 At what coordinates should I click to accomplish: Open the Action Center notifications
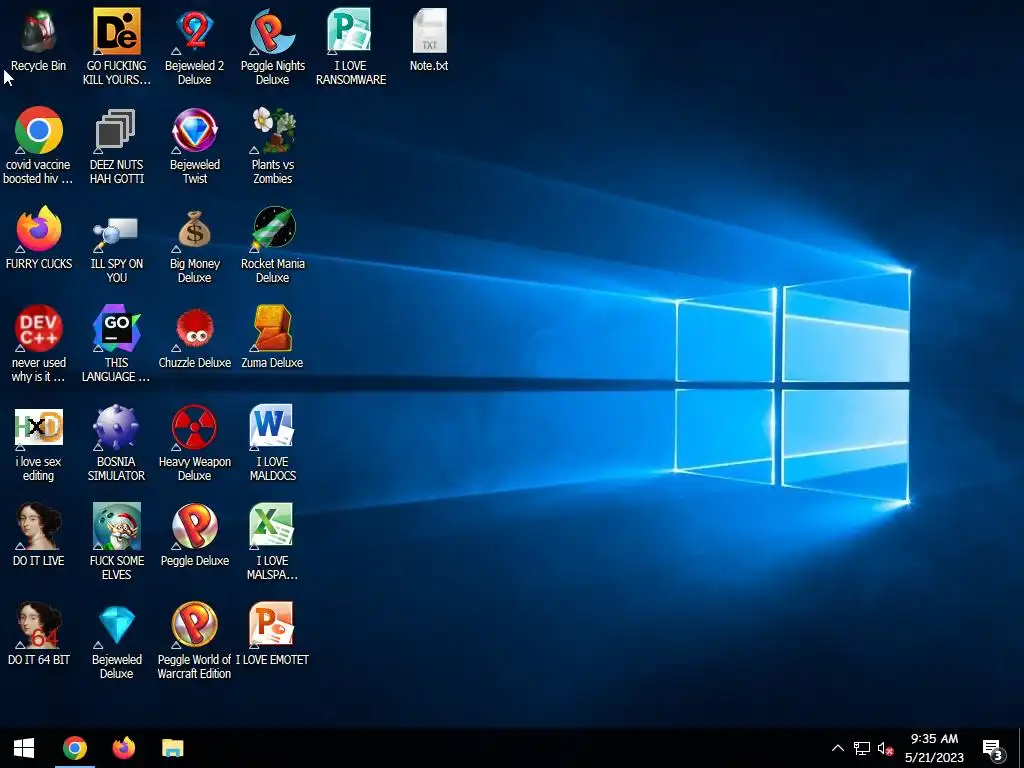pyautogui.click(x=993, y=748)
